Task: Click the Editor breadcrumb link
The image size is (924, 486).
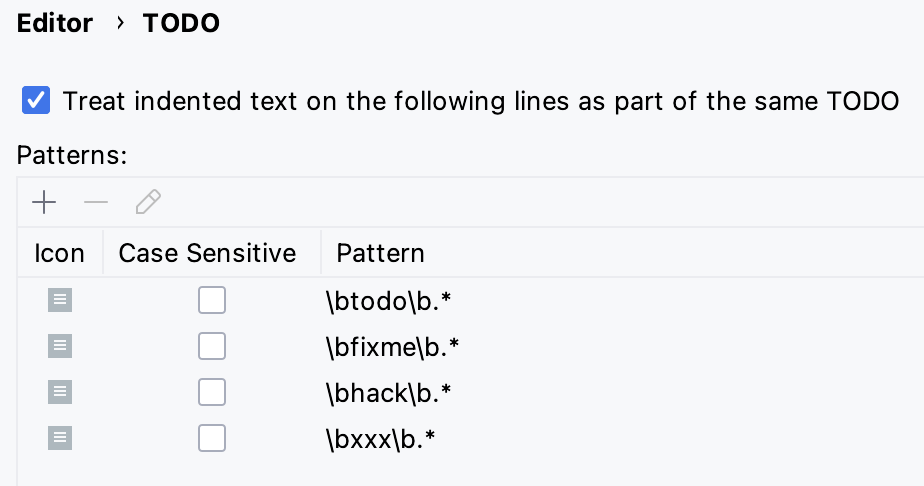Action: click(x=55, y=24)
